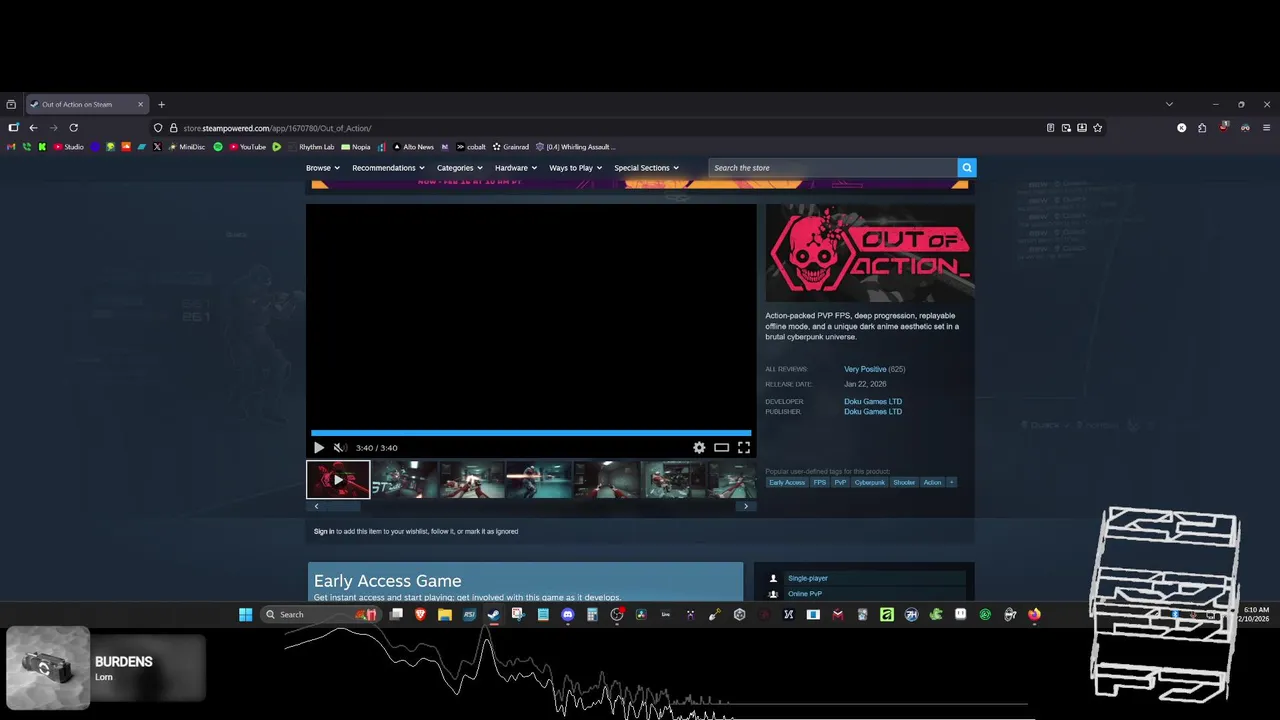Viewport: 1280px width, 720px height.
Task: Open the Studio bookmark
Action: point(69,147)
